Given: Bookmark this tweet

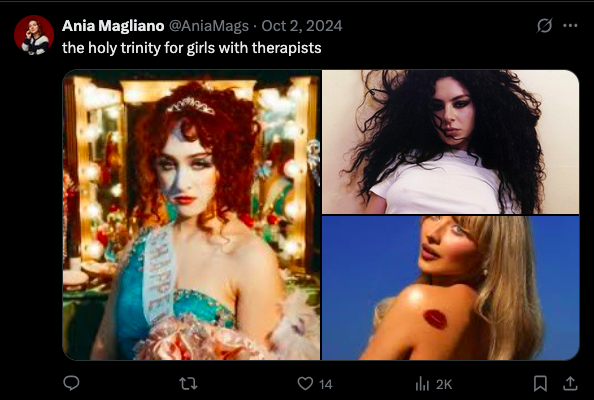Looking at the screenshot, I should coord(540,383).
